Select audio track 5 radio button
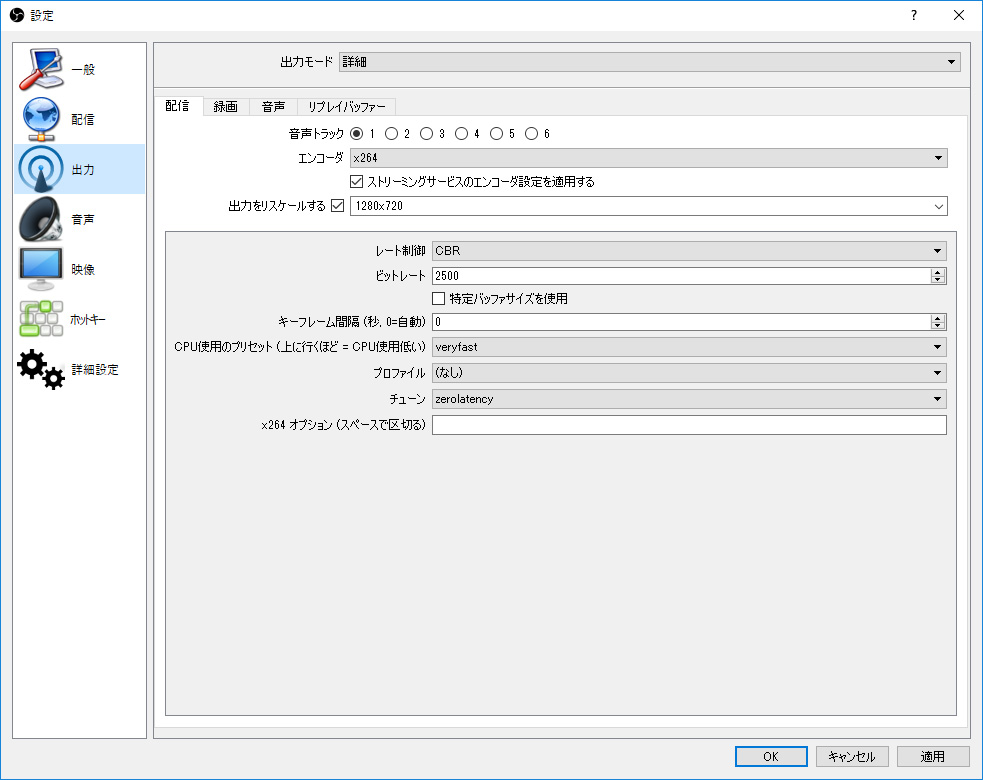This screenshot has width=983, height=780. (497, 134)
